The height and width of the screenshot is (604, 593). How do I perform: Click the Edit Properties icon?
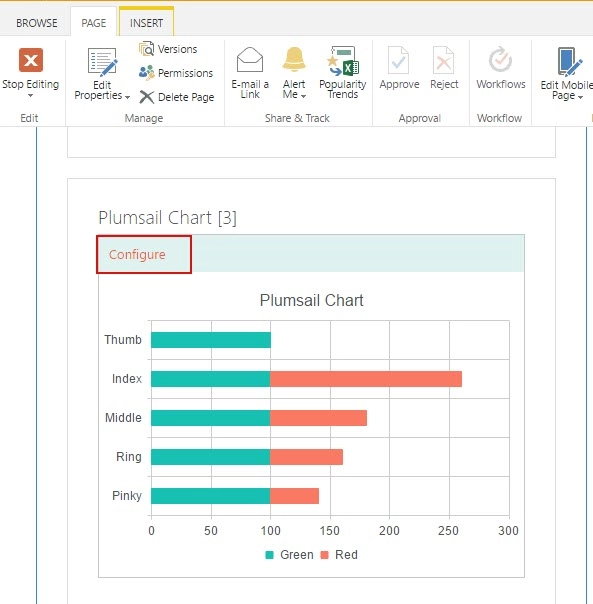[x=102, y=62]
